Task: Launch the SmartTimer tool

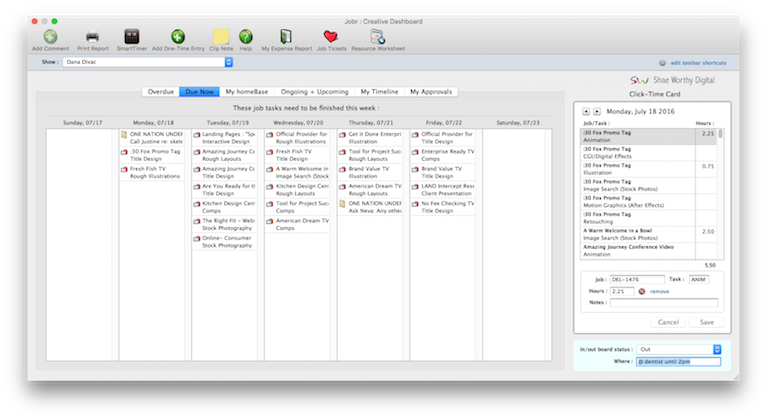Action: pyautogui.click(x=132, y=37)
